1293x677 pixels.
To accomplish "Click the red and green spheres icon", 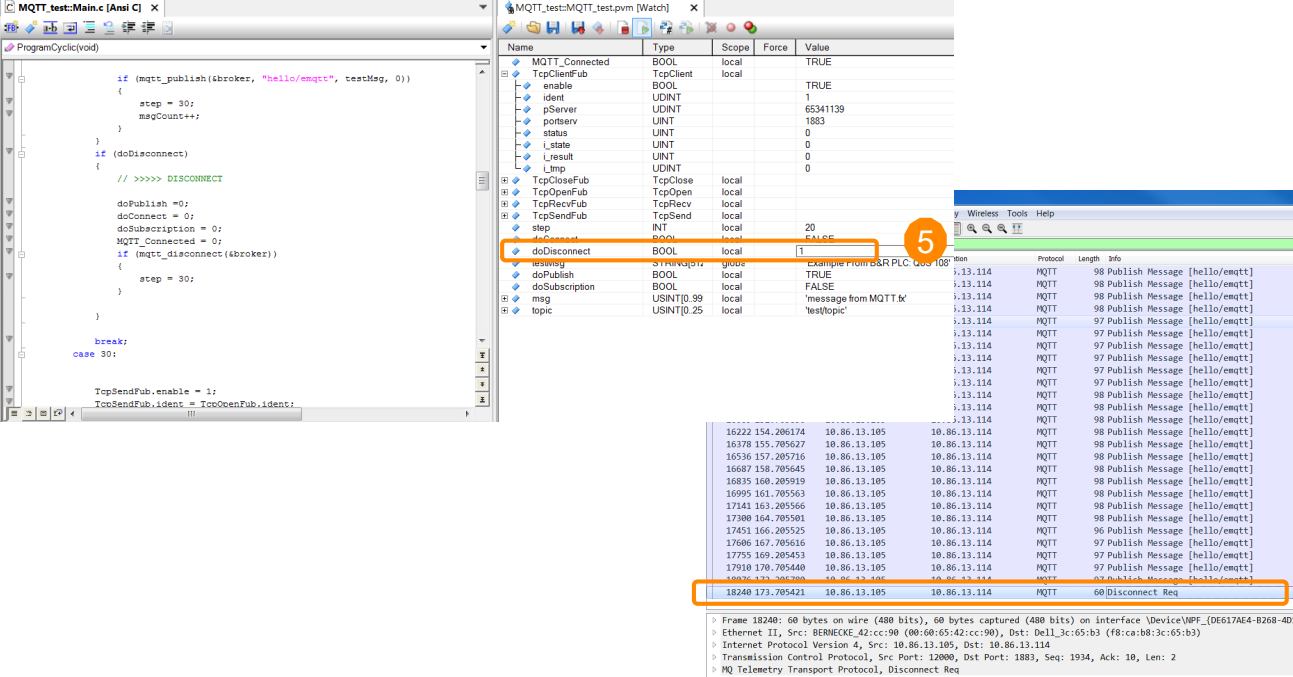I will pyautogui.click(x=750, y=28).
